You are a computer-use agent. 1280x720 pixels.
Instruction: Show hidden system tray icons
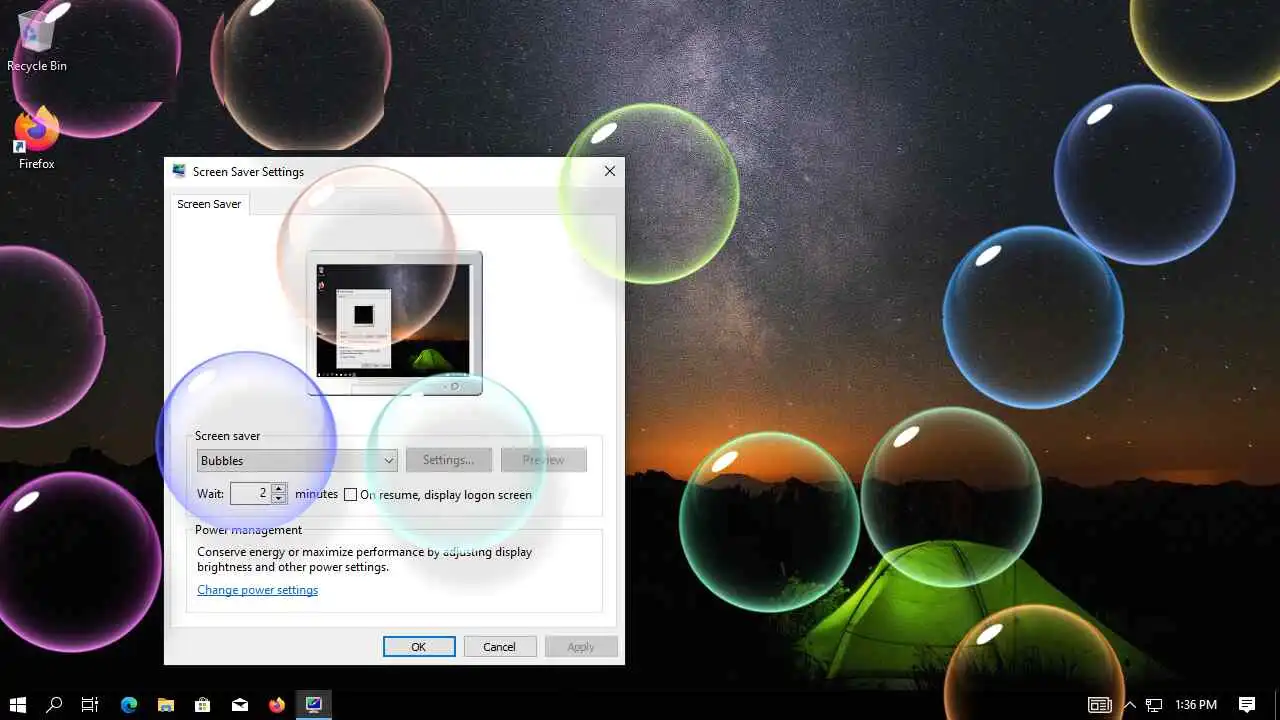click(x=1130, y=705)
